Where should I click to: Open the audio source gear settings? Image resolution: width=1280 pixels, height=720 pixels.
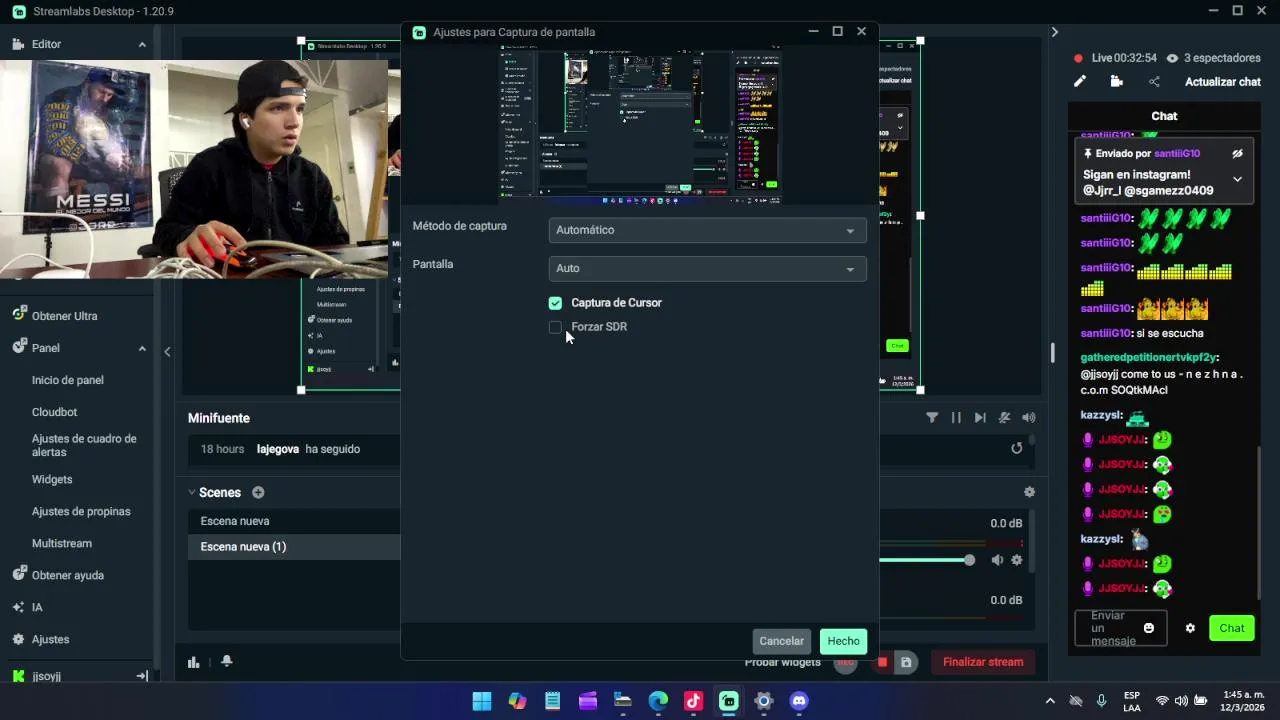coord(1017,560)
